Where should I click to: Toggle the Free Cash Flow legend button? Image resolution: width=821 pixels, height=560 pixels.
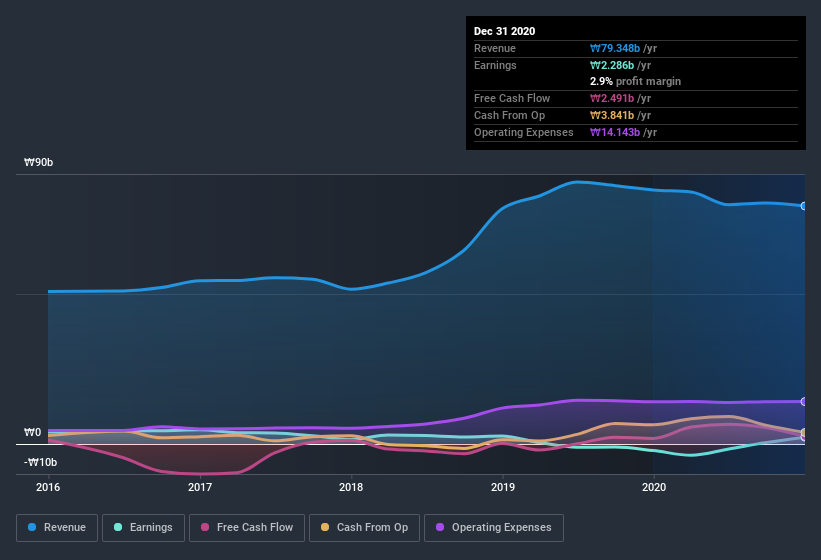tap(247, 528)
